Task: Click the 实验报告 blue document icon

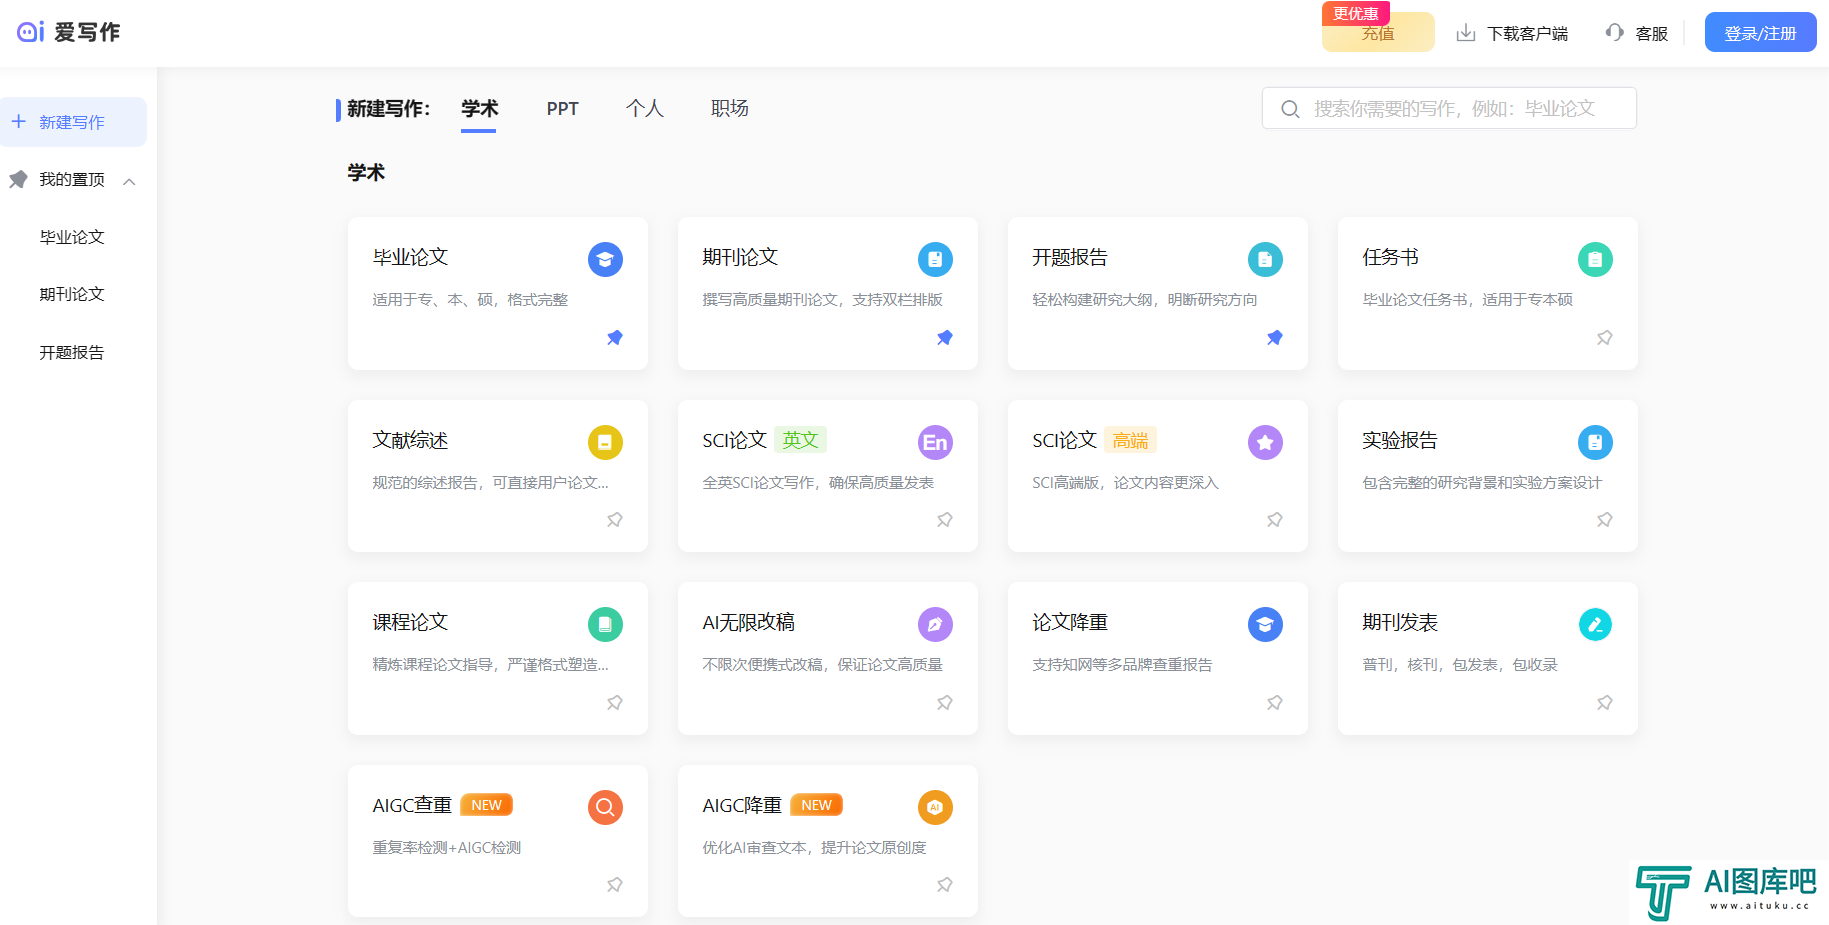Action: pos(1595,442)
